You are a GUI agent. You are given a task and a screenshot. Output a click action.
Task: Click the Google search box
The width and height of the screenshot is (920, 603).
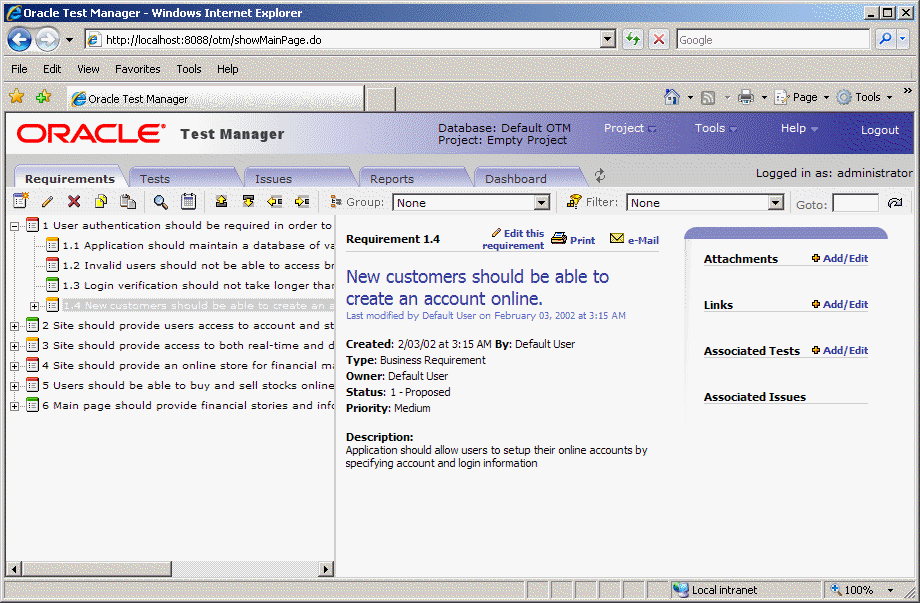tap(773, 39)
